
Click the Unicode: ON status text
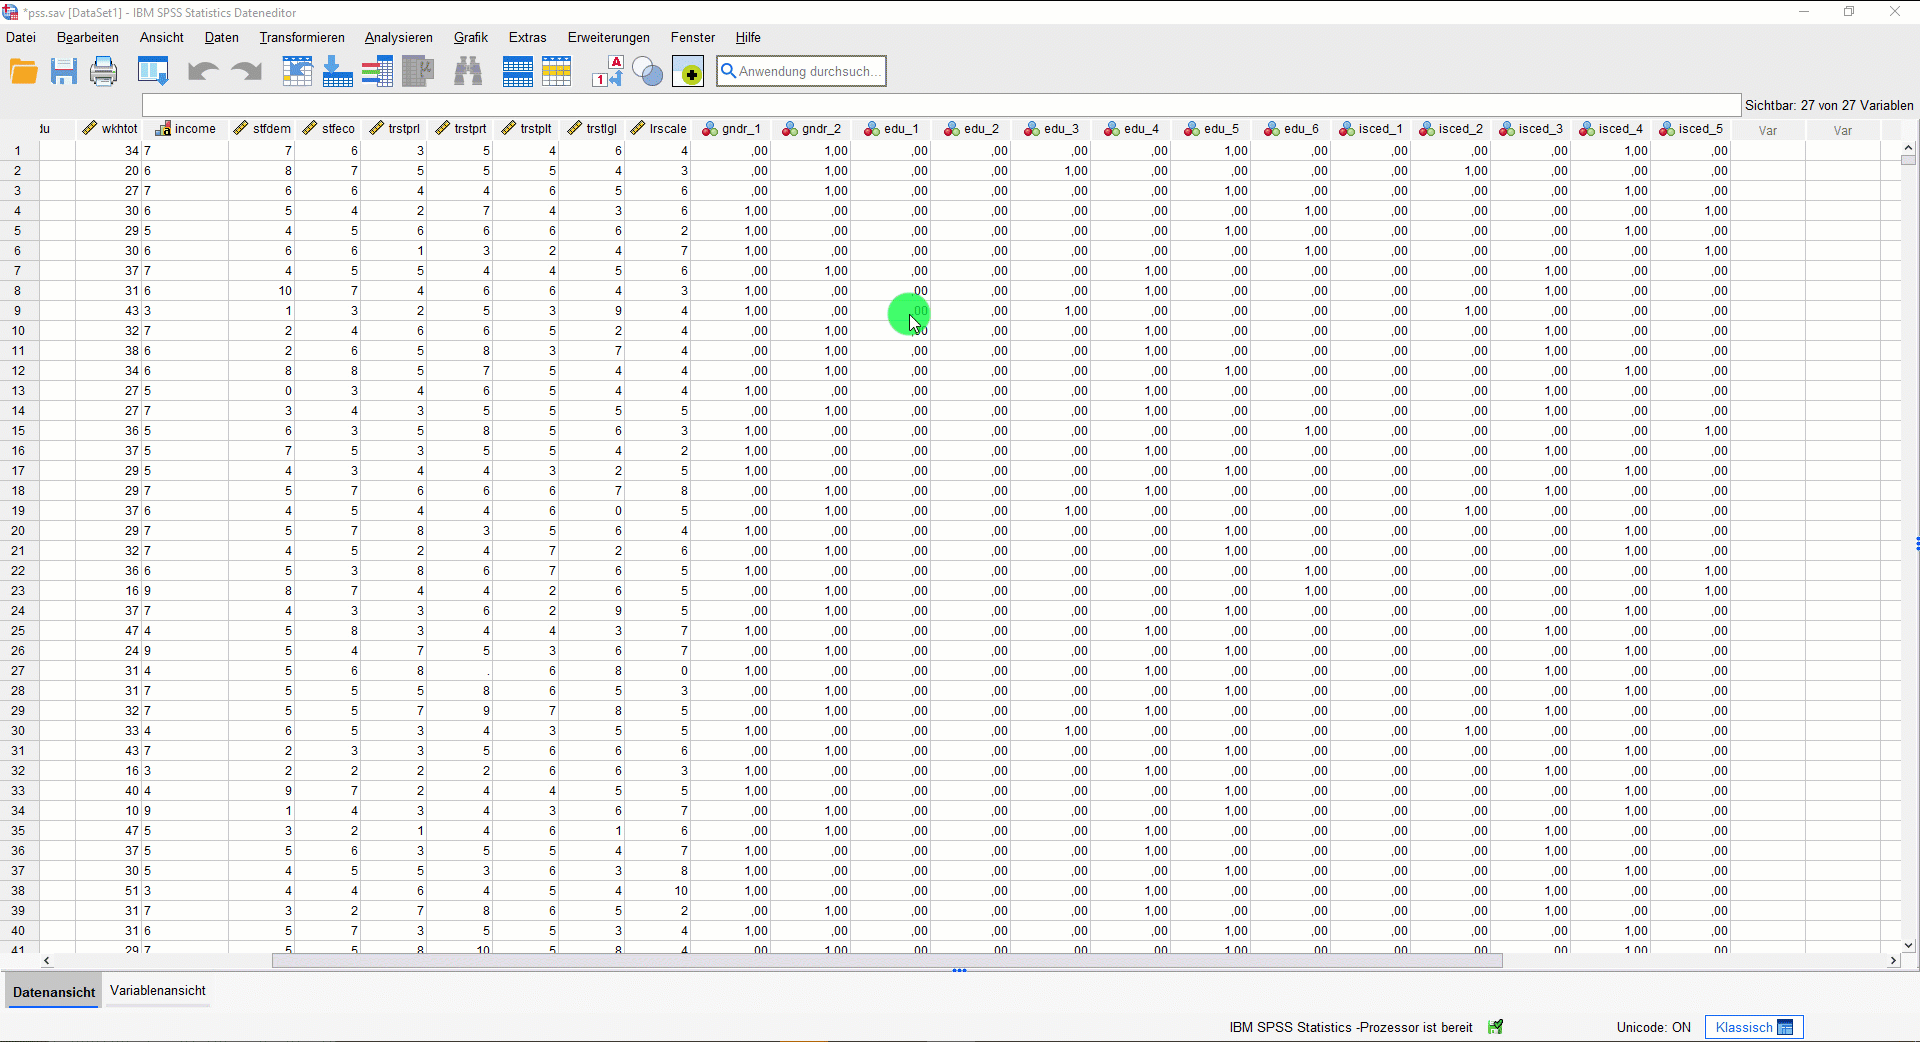tap(1654, 1027)
